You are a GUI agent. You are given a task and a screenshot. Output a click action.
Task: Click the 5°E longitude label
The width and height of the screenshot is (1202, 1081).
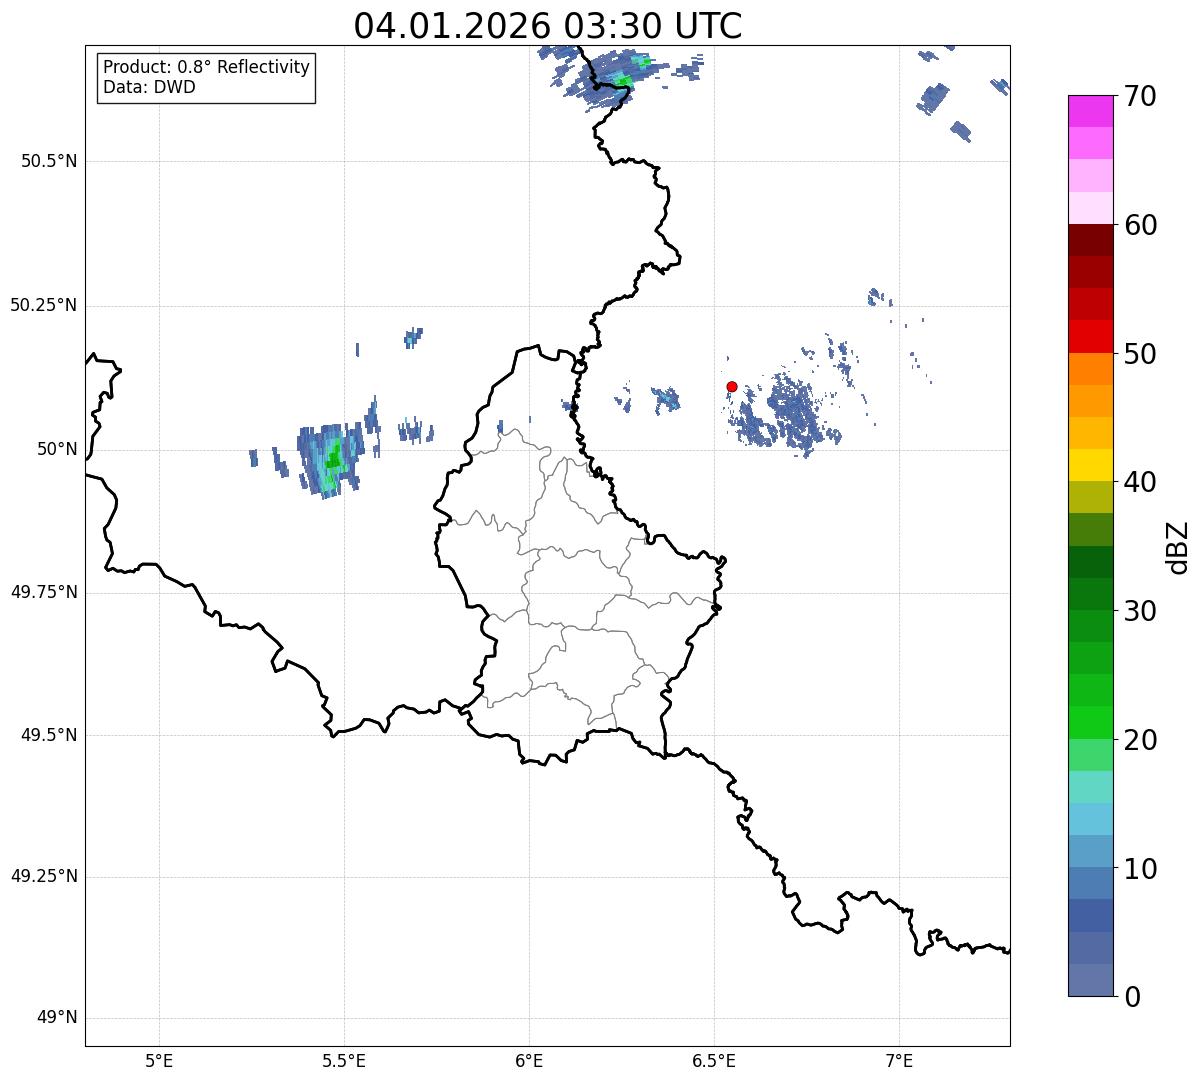pos(159,1060)
